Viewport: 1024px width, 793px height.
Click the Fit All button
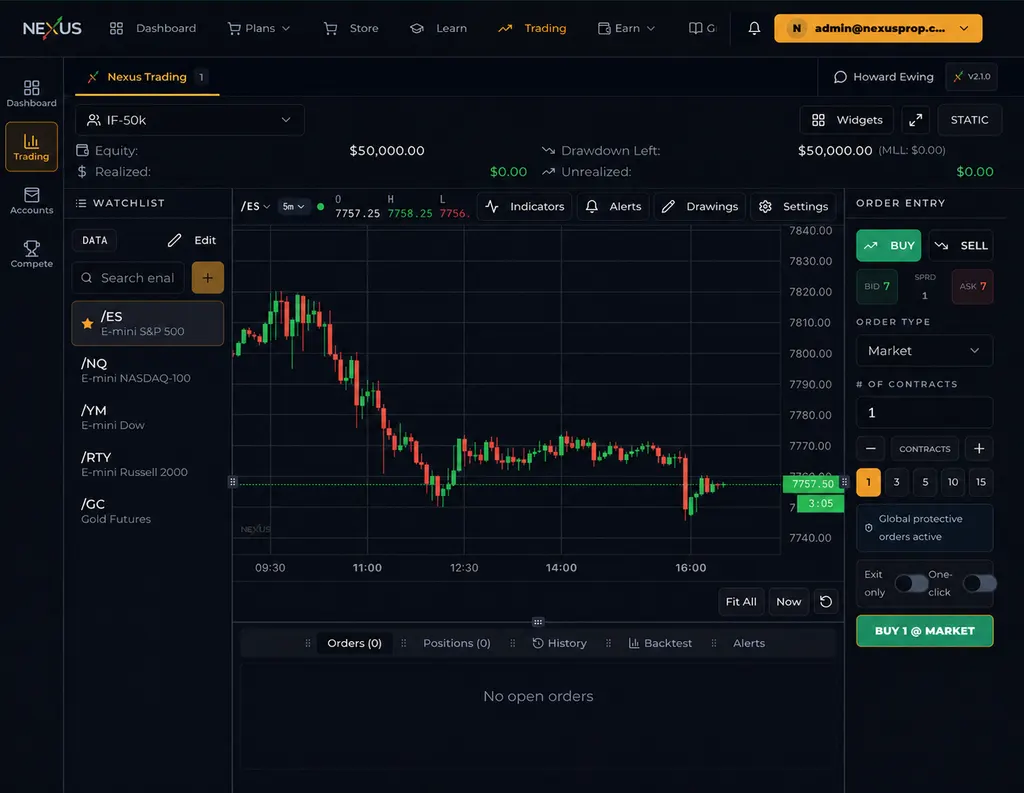pos(741,602)
